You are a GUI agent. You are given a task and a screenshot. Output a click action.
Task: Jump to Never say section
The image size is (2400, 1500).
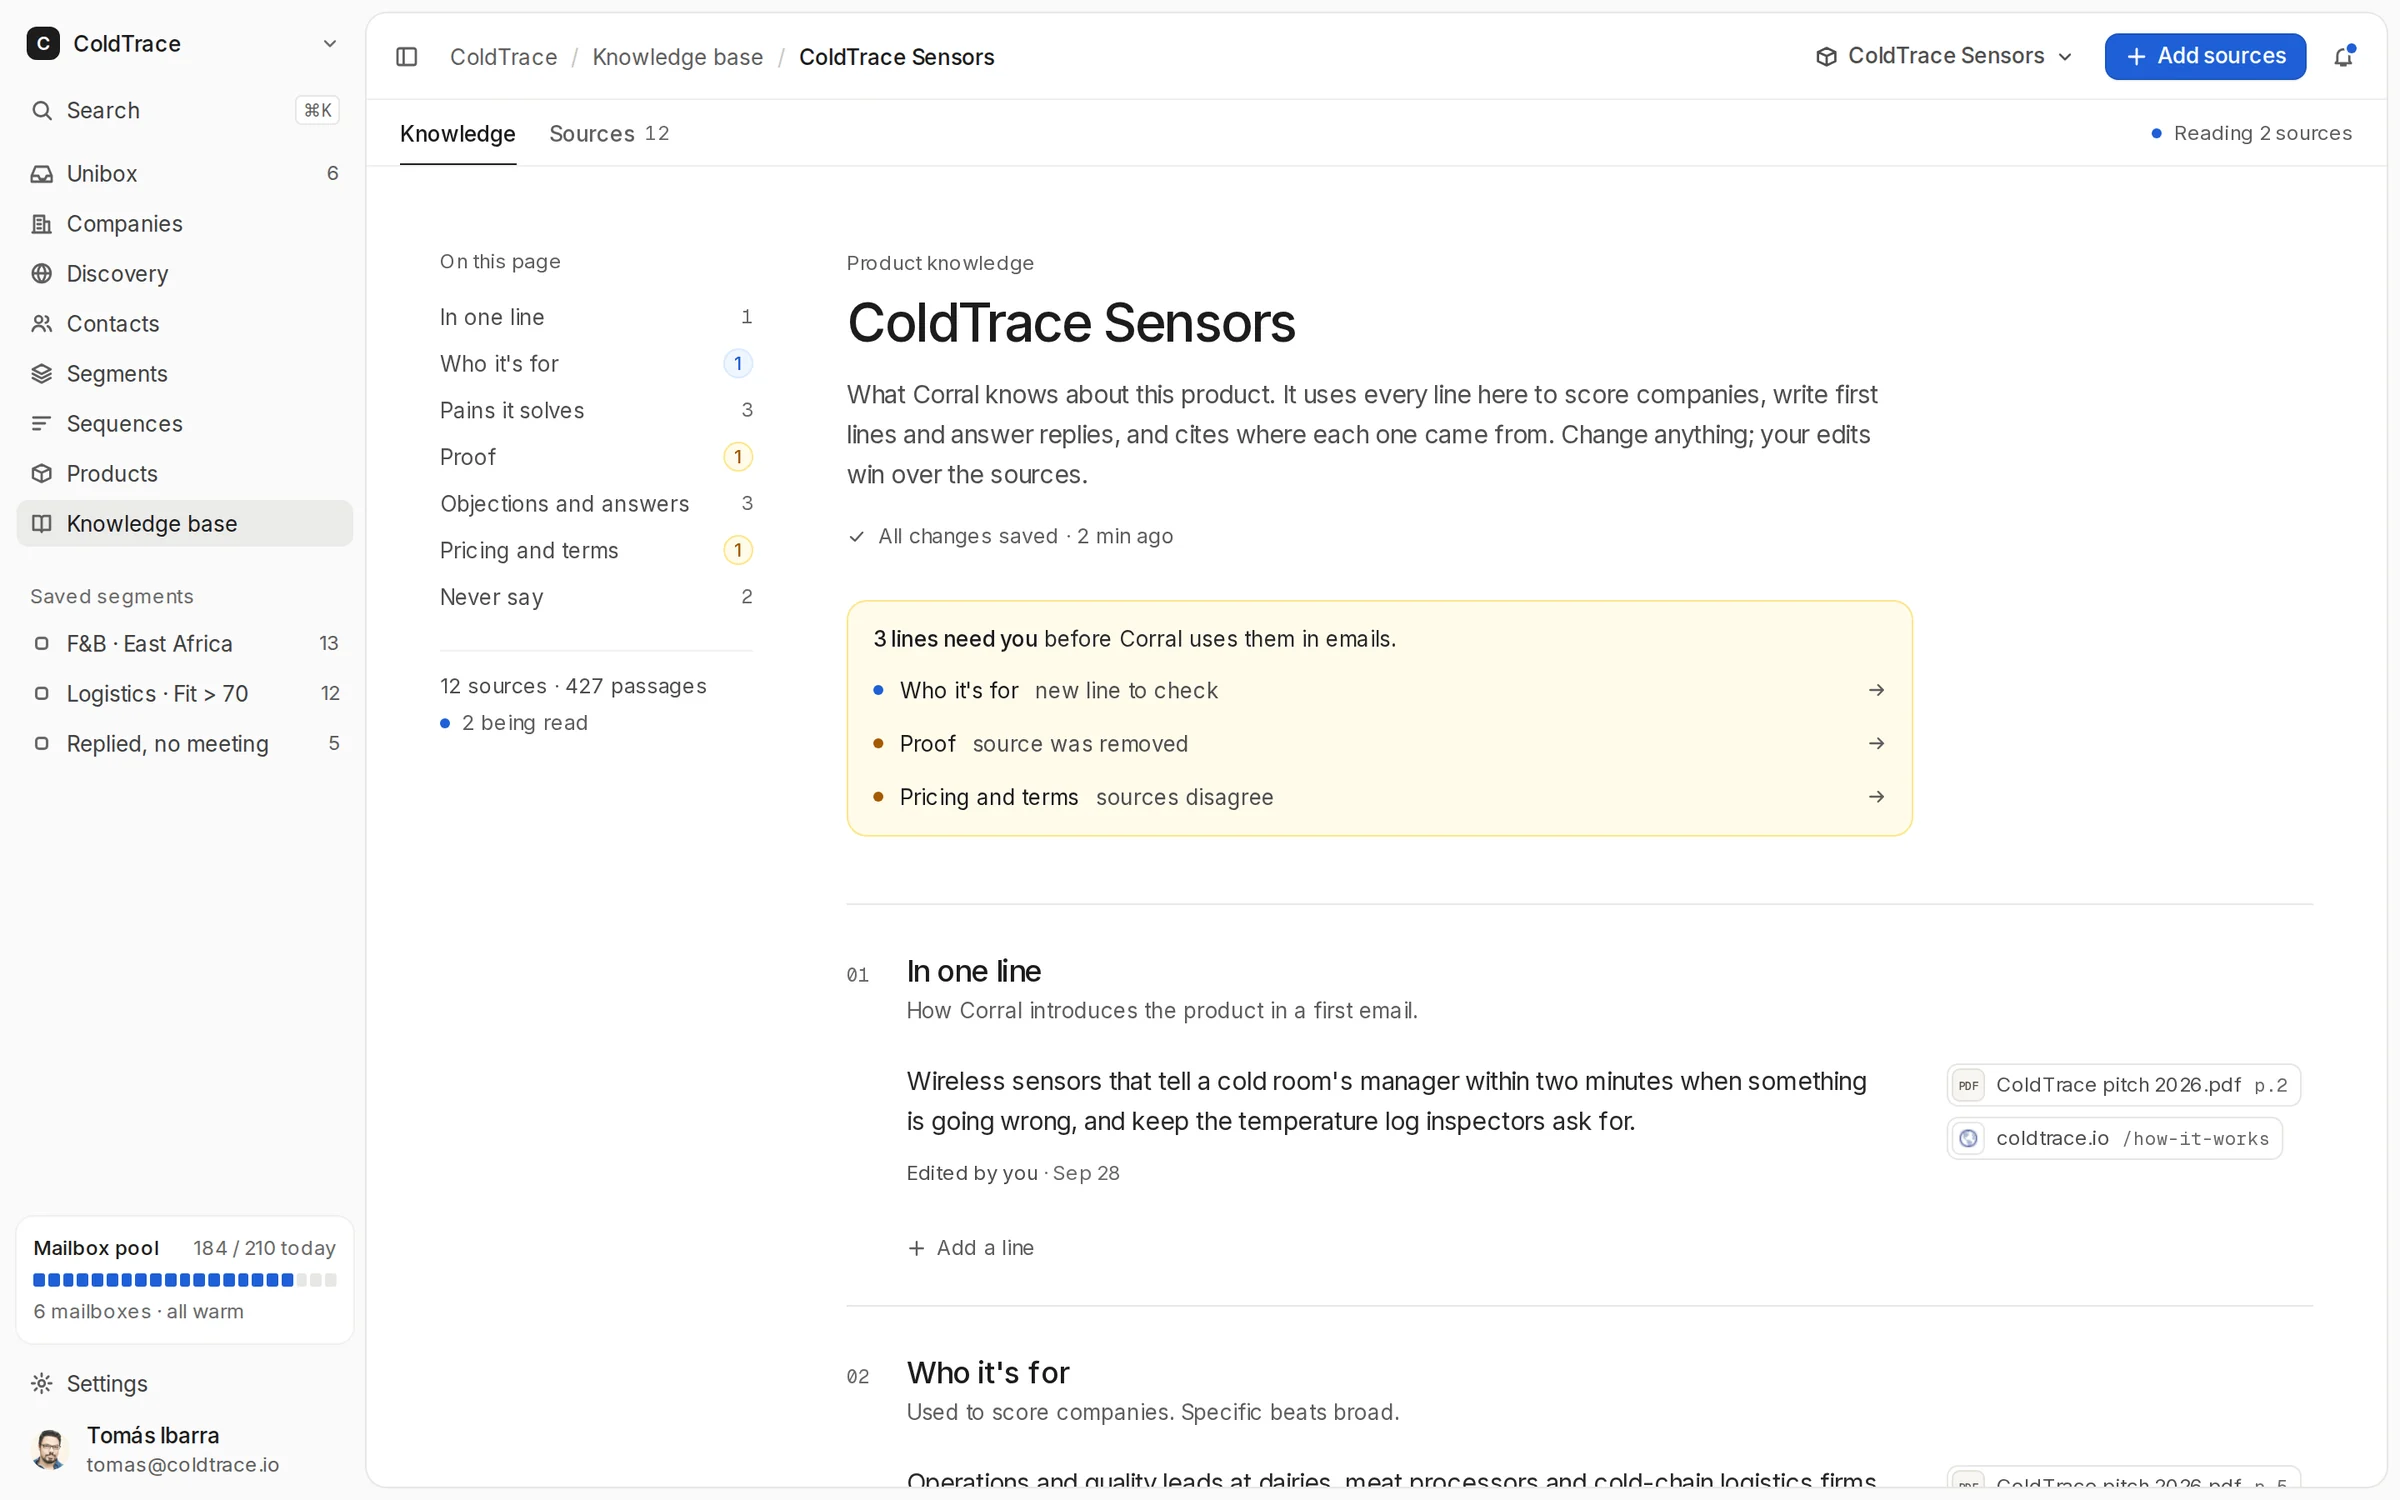pos(596,598)
